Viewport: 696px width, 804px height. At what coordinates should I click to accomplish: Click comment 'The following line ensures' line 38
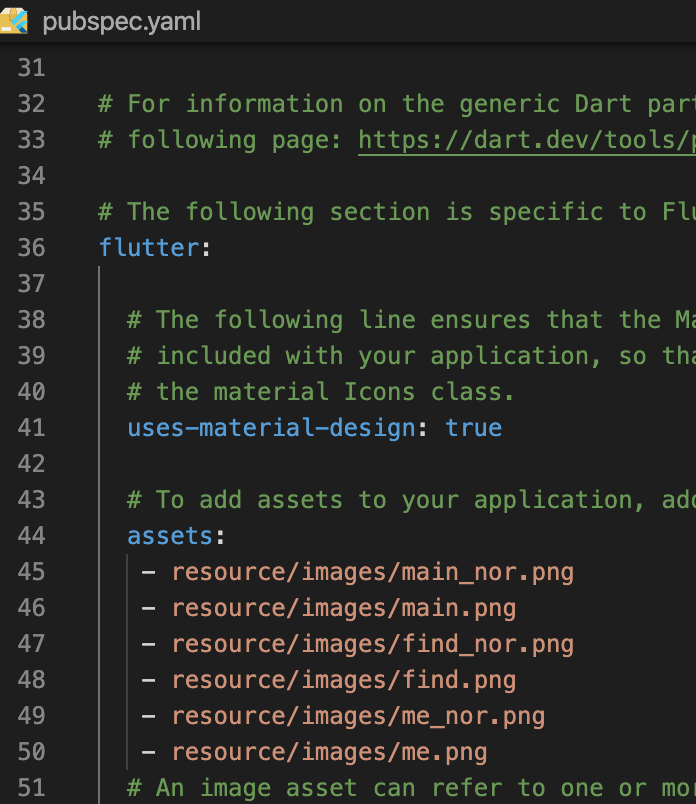(x=411, y=320)
